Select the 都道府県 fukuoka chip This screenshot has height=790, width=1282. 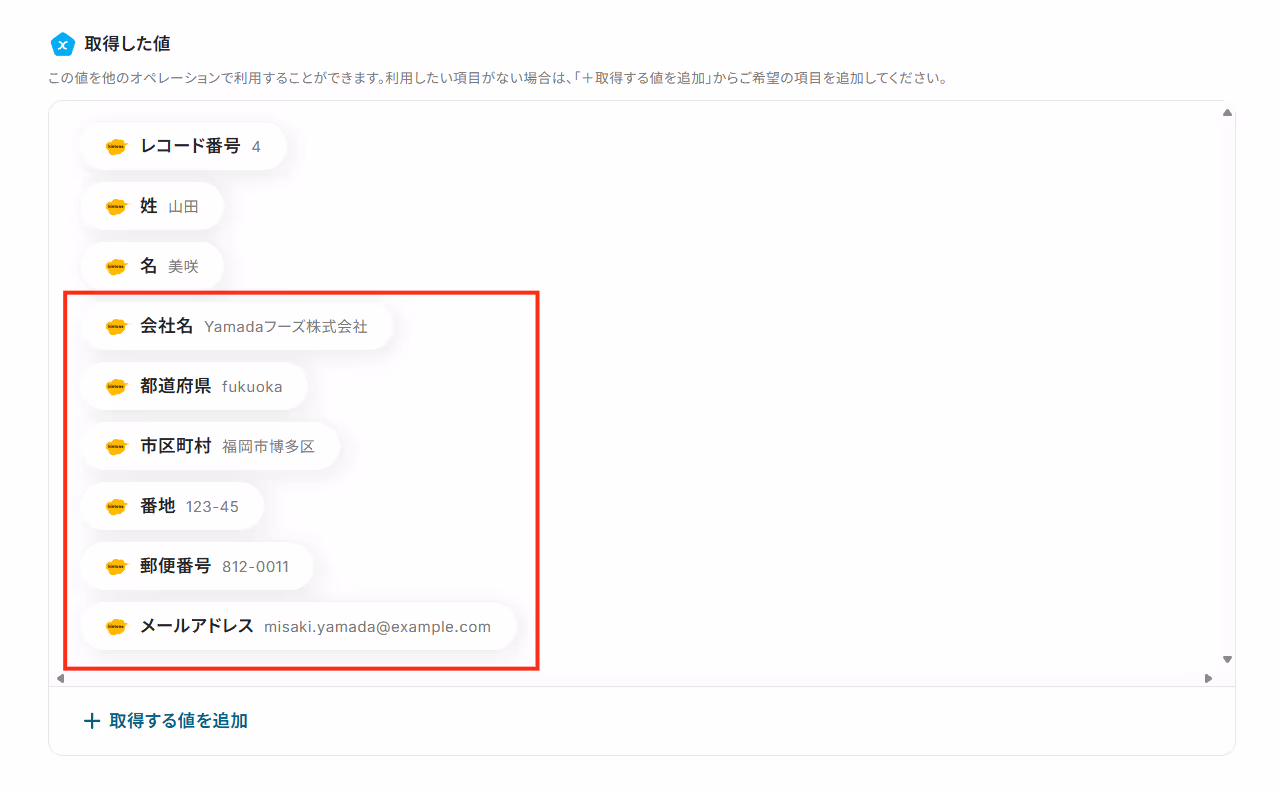194,387
